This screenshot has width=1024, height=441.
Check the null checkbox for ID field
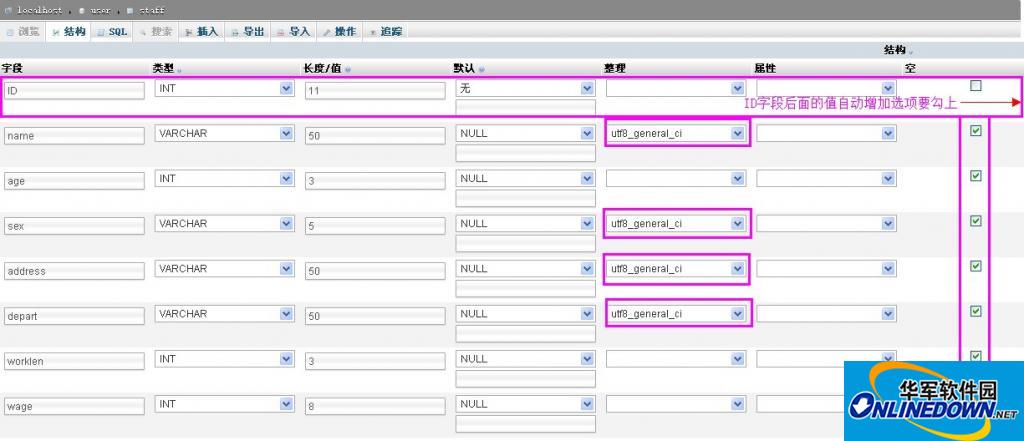976,86
